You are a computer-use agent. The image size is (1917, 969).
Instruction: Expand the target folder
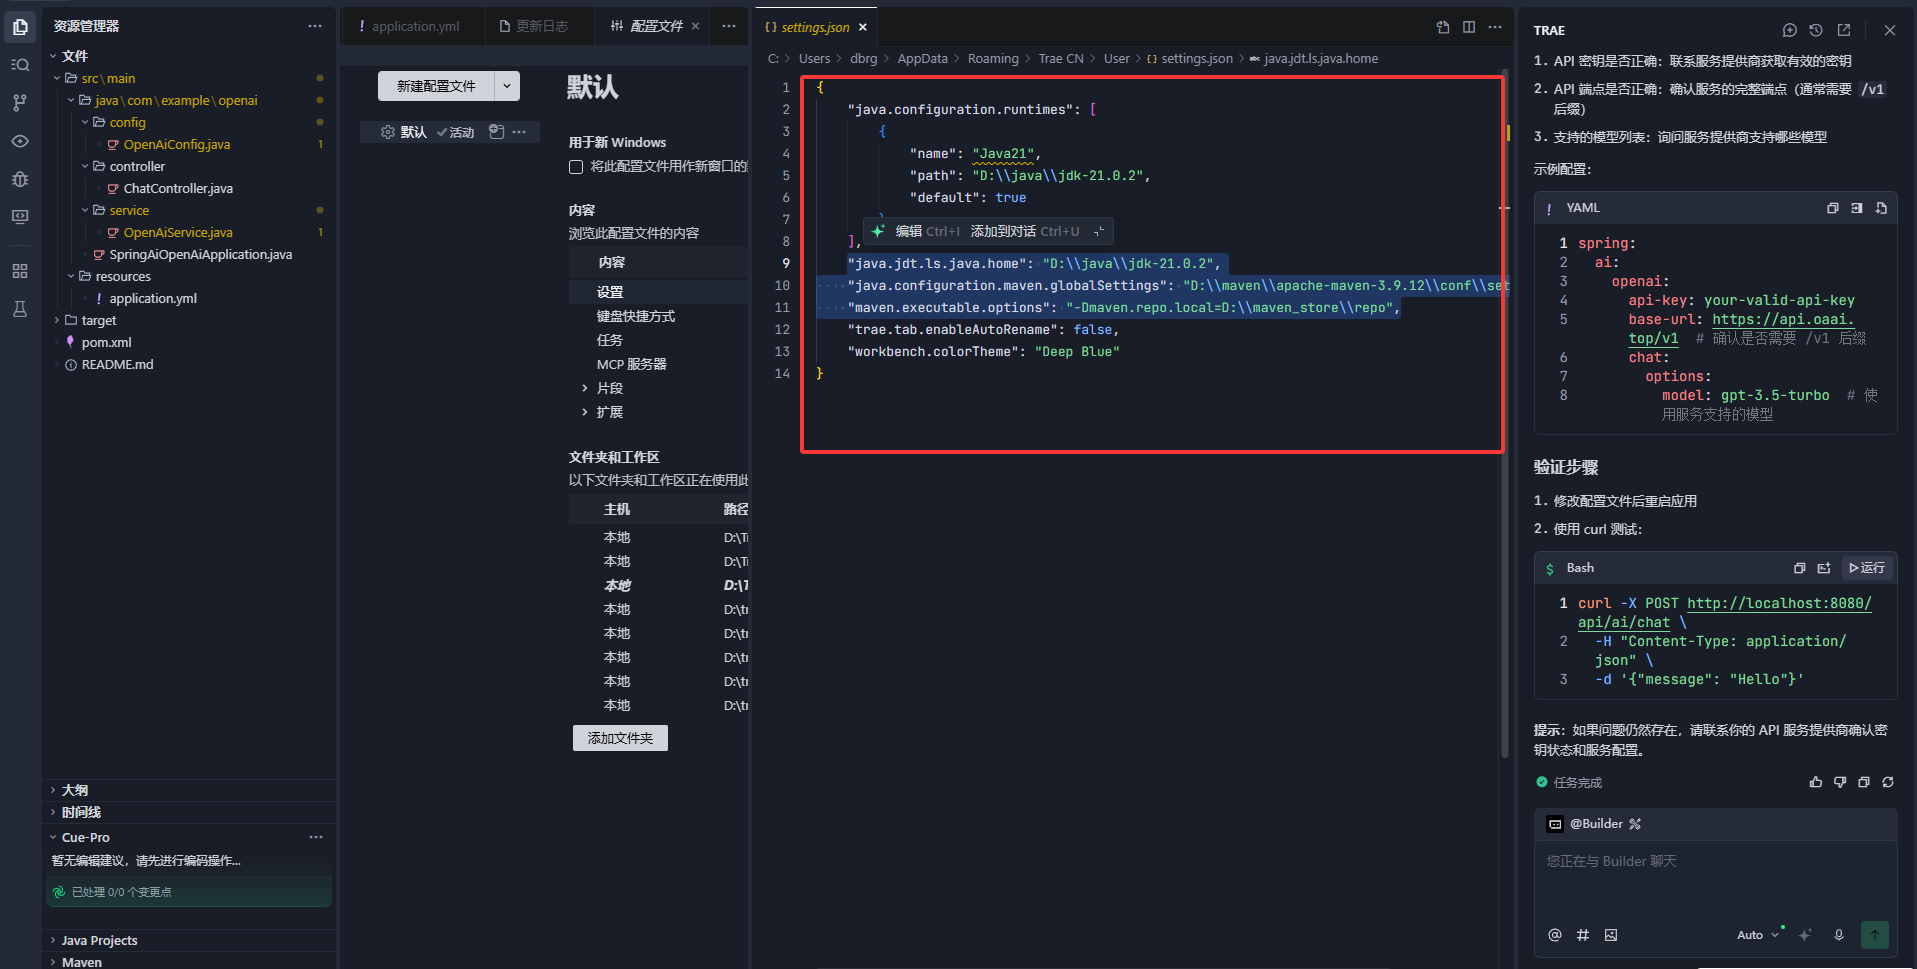click(57, 320)
